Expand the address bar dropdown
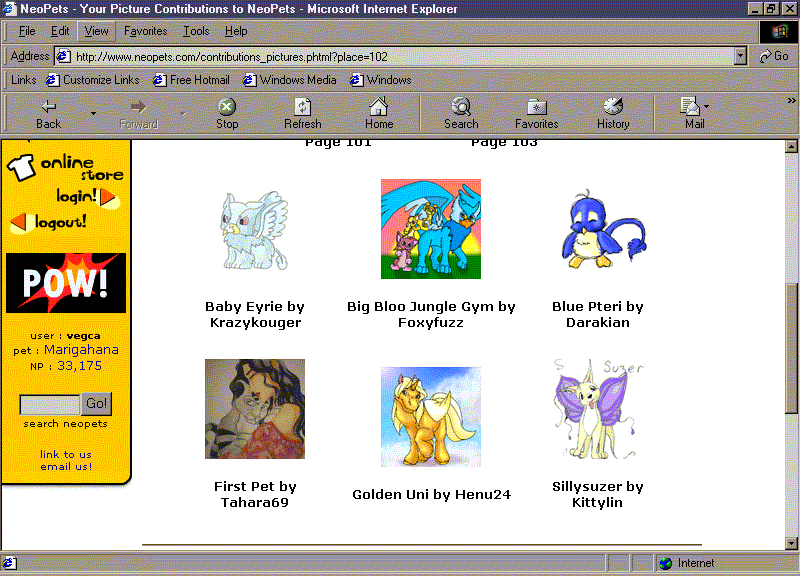This screenshot has height=576, width=800. click(x=741, y=56)
